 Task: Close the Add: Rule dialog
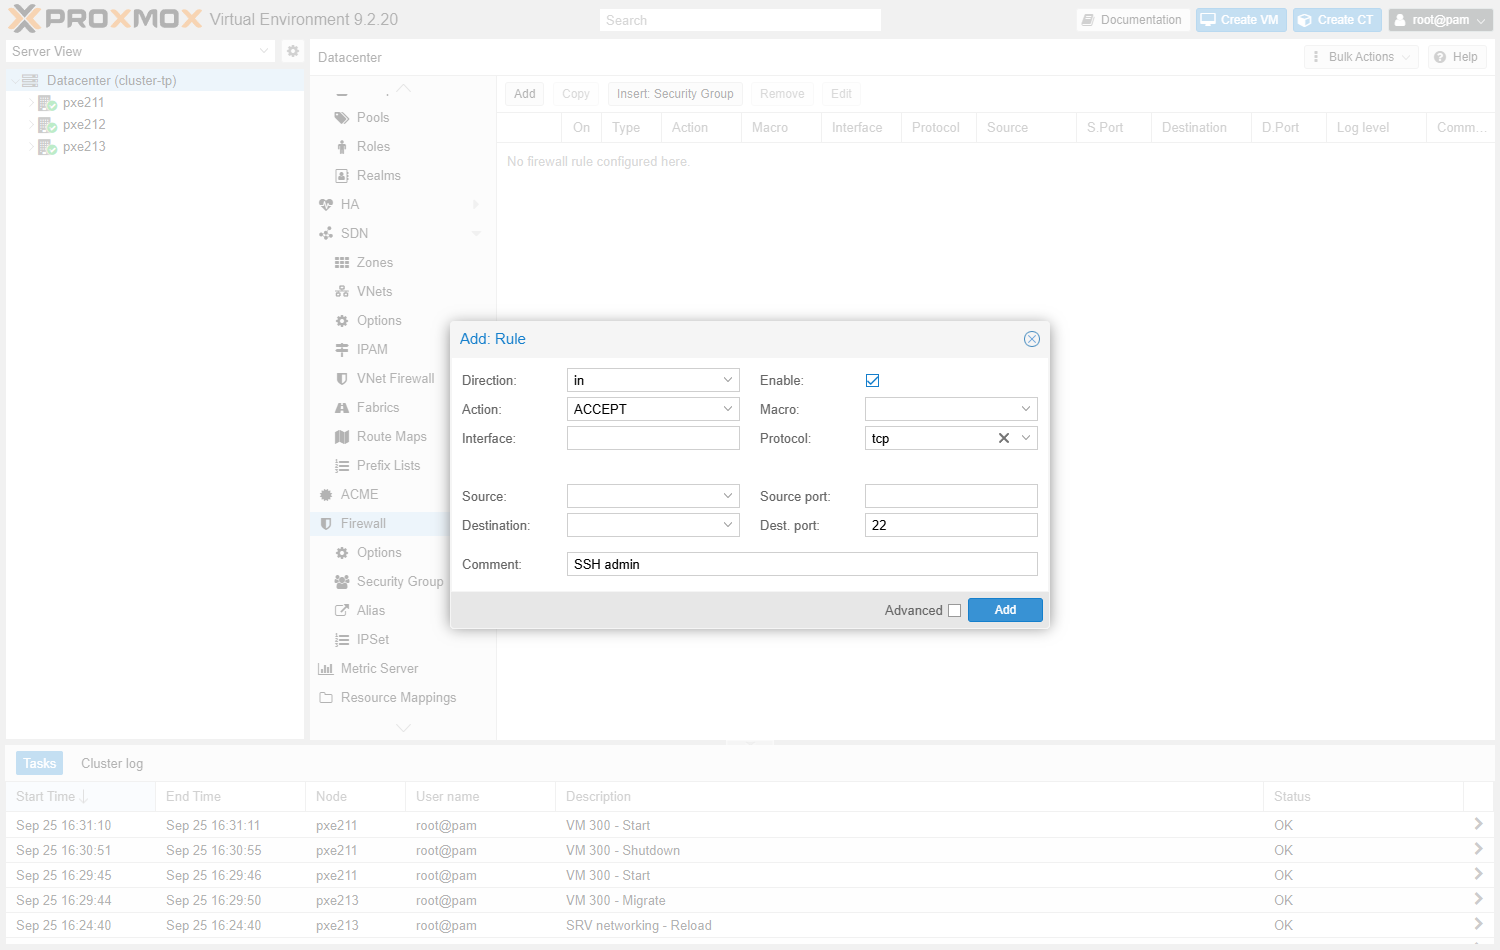click(x=1032, y=339)
